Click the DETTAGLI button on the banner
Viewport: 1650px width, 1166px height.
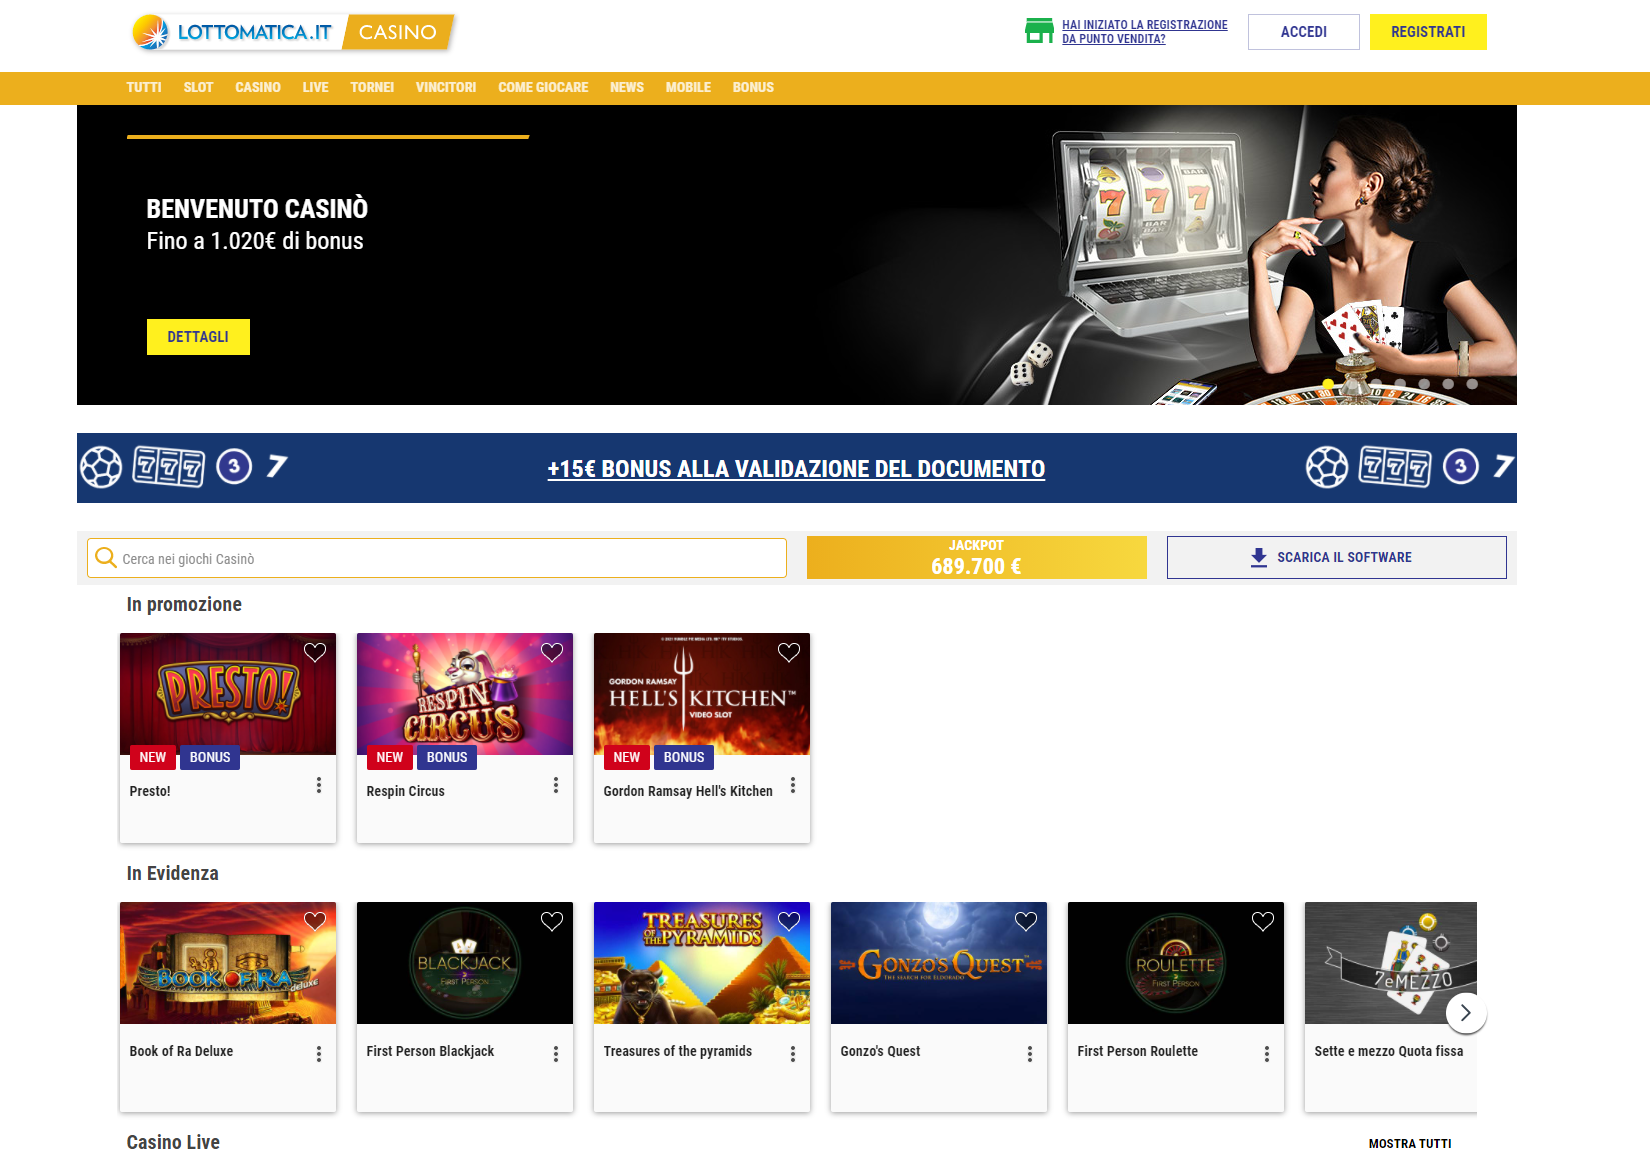pyautogui.click(x=198, y=337)
